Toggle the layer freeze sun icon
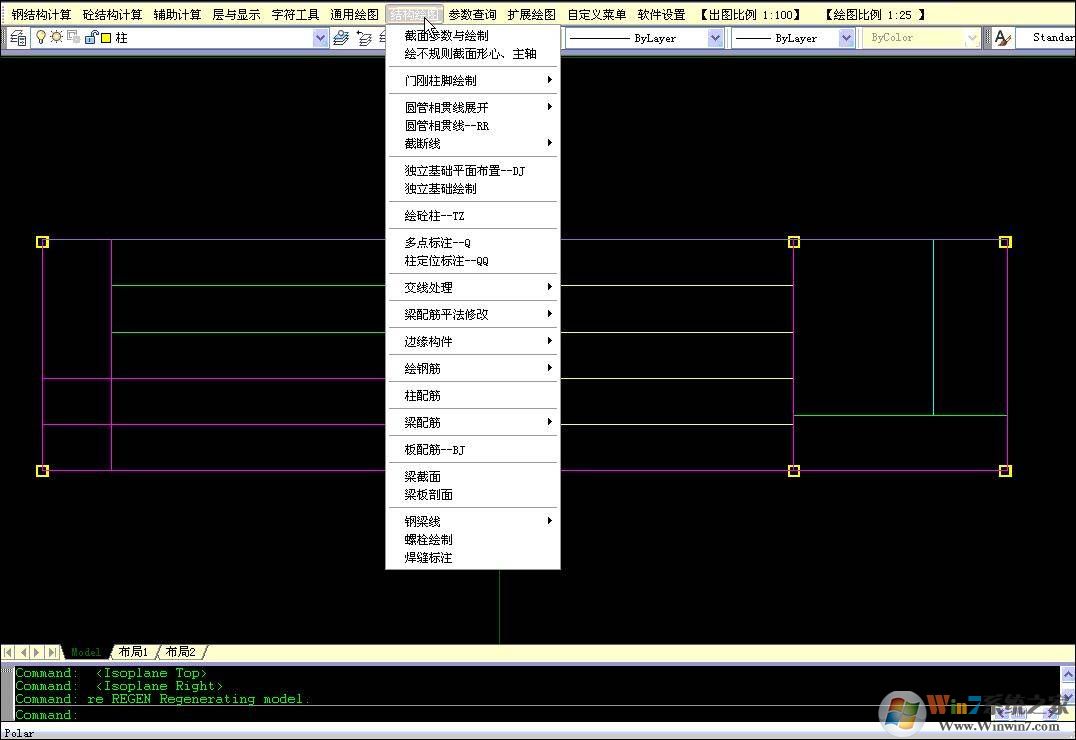 [x=56, y=37]
